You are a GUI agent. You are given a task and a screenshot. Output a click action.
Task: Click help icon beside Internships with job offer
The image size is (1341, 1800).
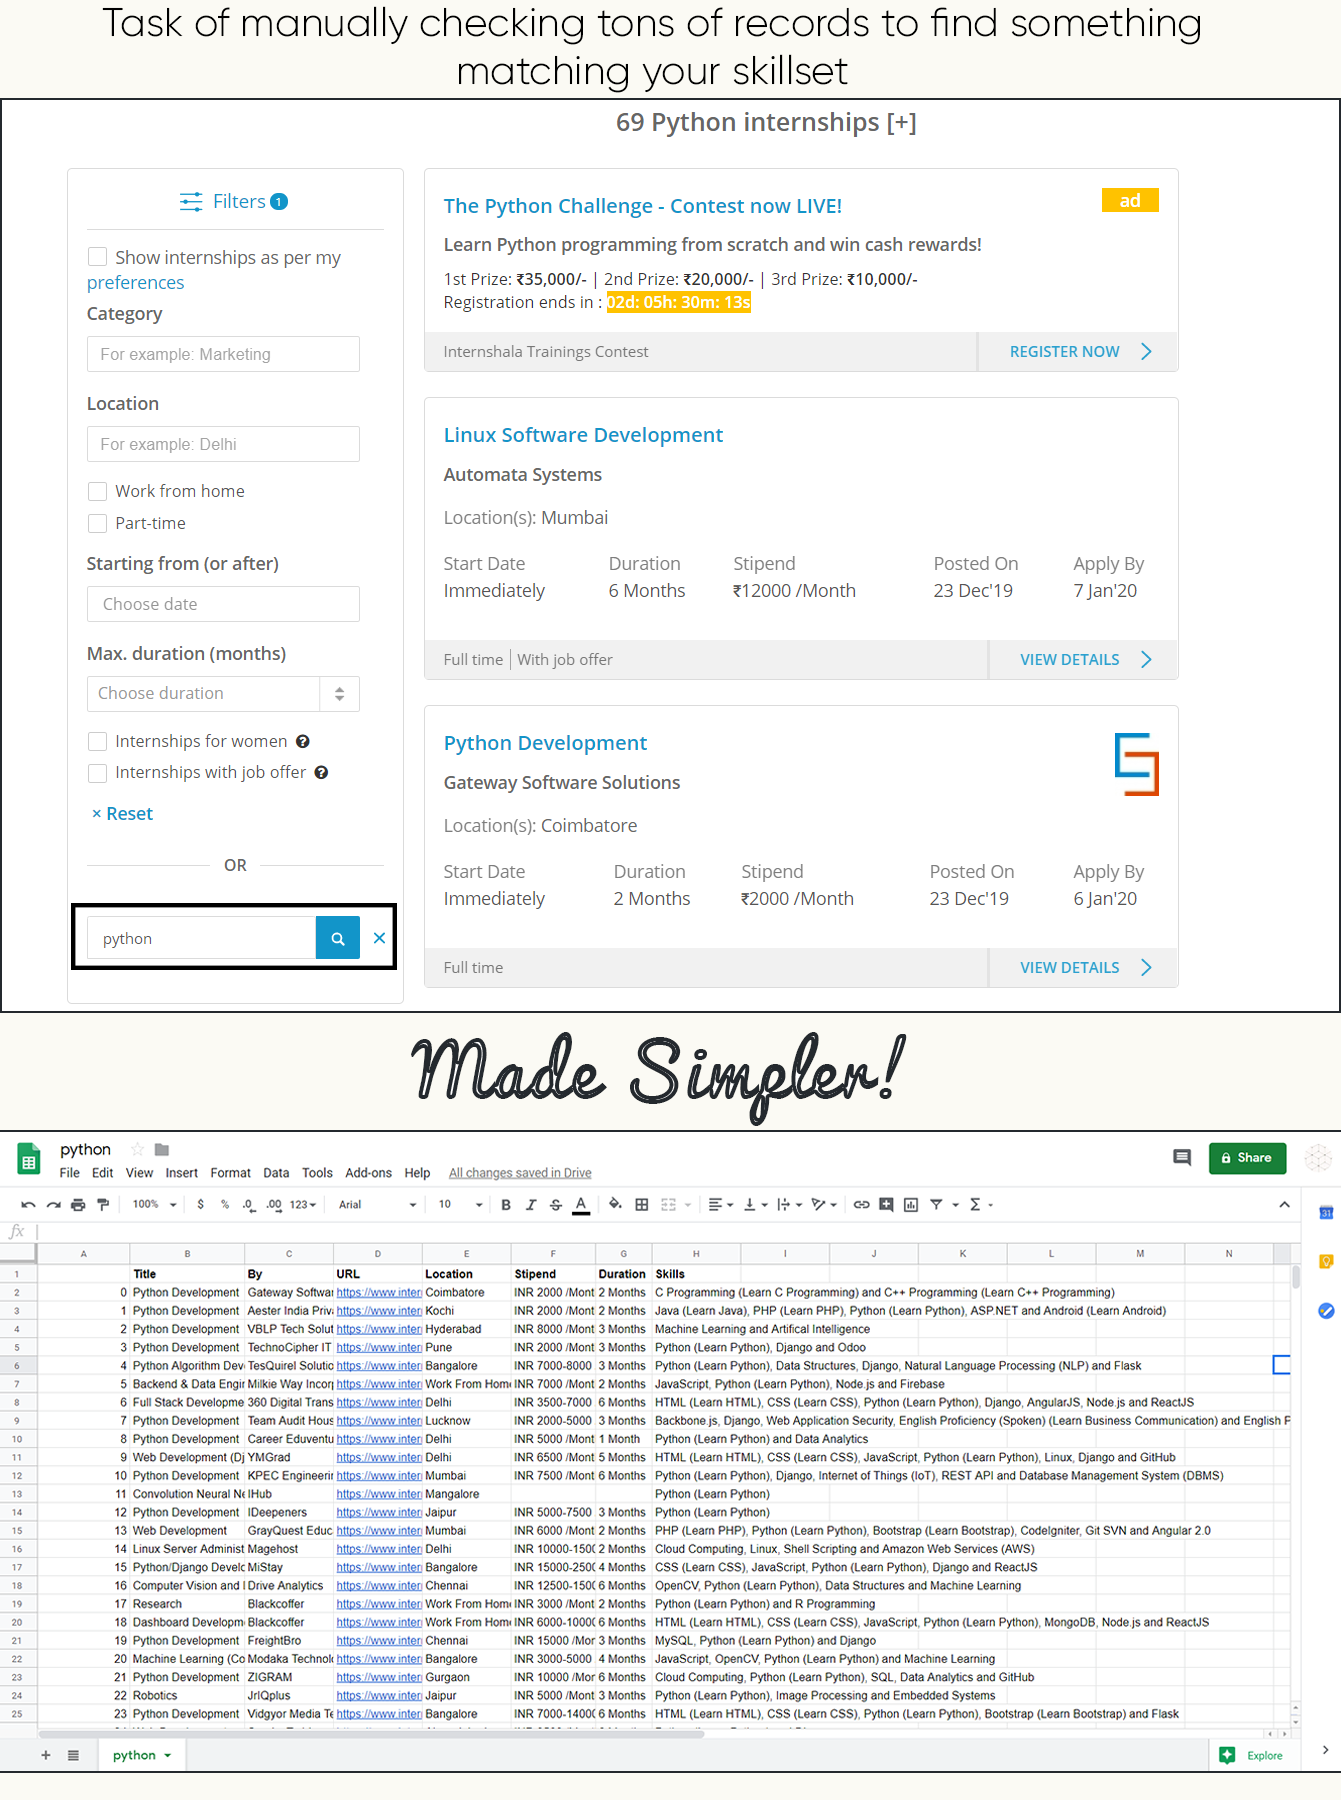click(321, 772)
